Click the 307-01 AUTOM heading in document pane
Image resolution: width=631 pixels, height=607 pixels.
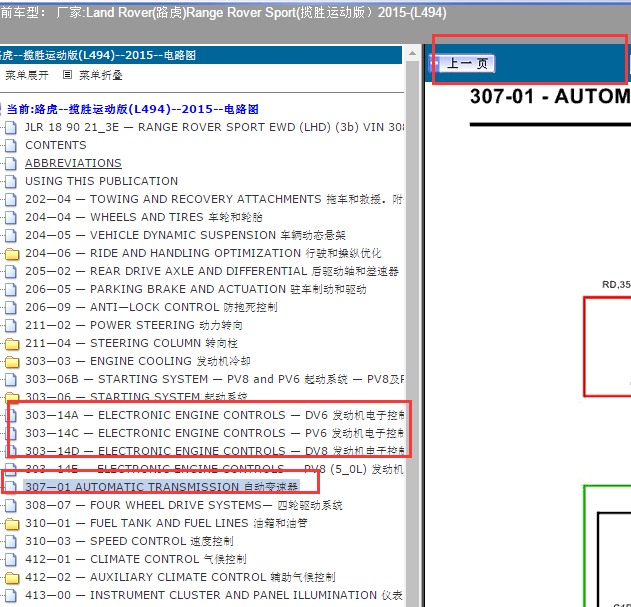pos(550,97)
